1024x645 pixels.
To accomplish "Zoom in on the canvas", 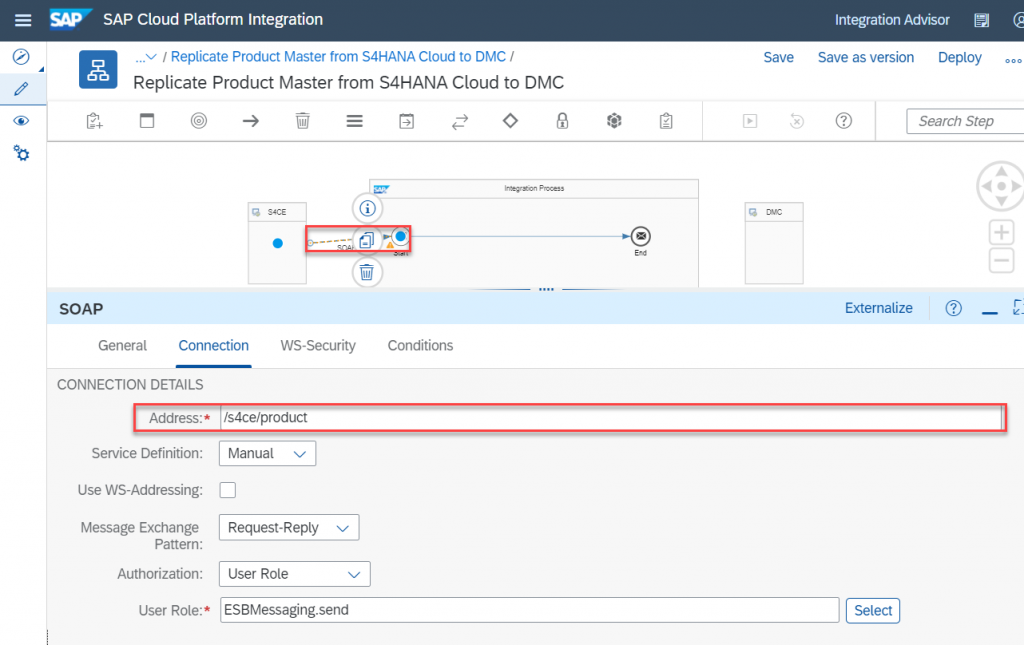I will click(1001, 232).
